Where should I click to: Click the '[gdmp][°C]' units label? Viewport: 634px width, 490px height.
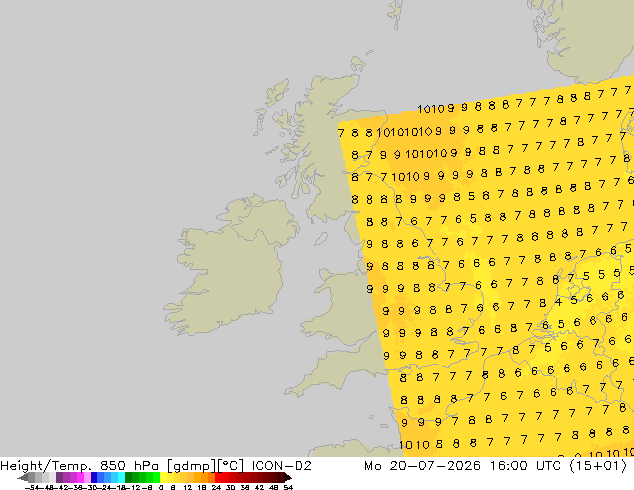tap(206, 466)
